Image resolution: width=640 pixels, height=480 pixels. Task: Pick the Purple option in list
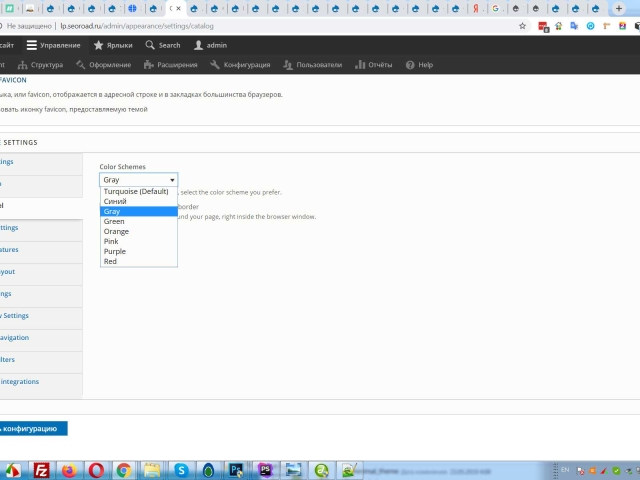[115, 251]
